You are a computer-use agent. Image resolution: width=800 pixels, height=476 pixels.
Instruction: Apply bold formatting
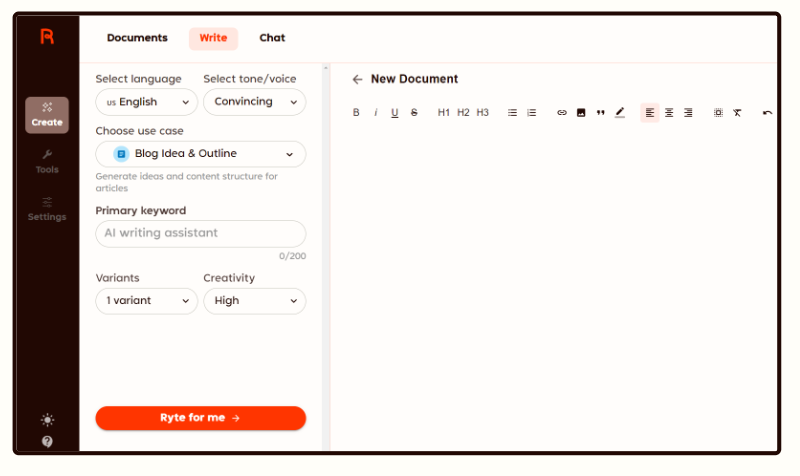pyautogui.click(x=356, y=113)
